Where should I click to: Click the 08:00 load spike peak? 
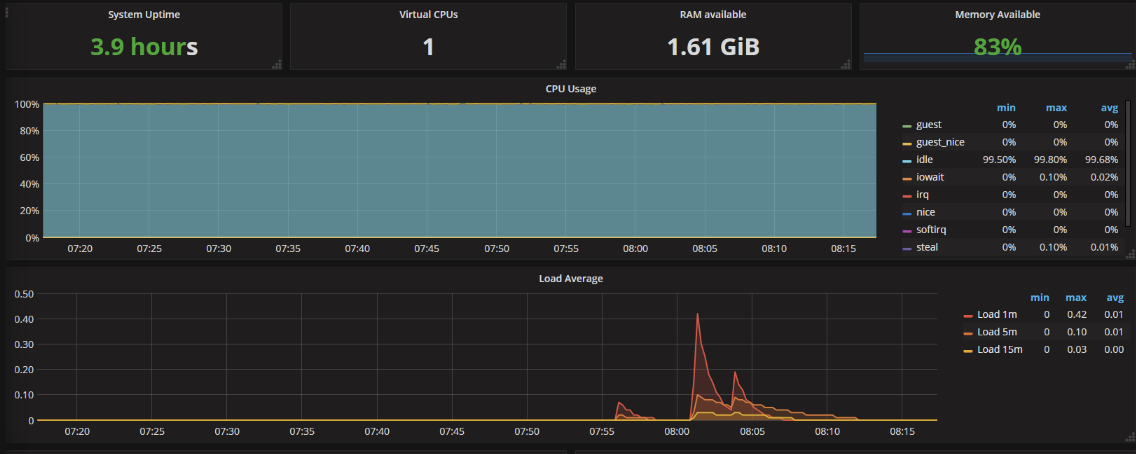697,314
